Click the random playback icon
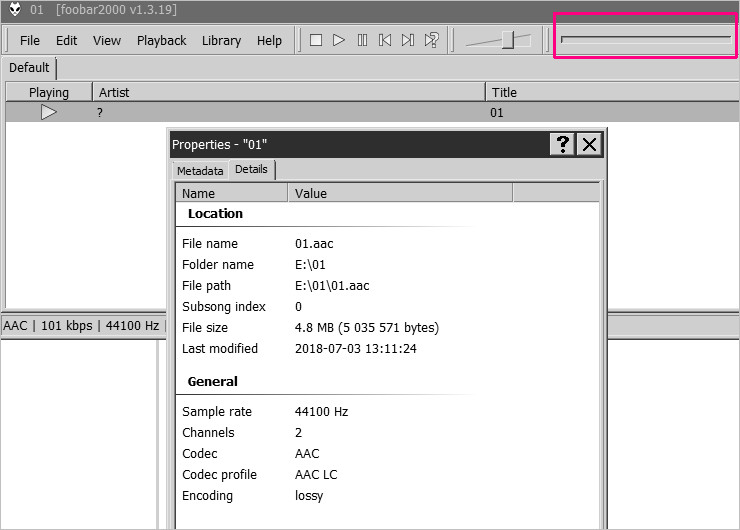 pos(432,40)
